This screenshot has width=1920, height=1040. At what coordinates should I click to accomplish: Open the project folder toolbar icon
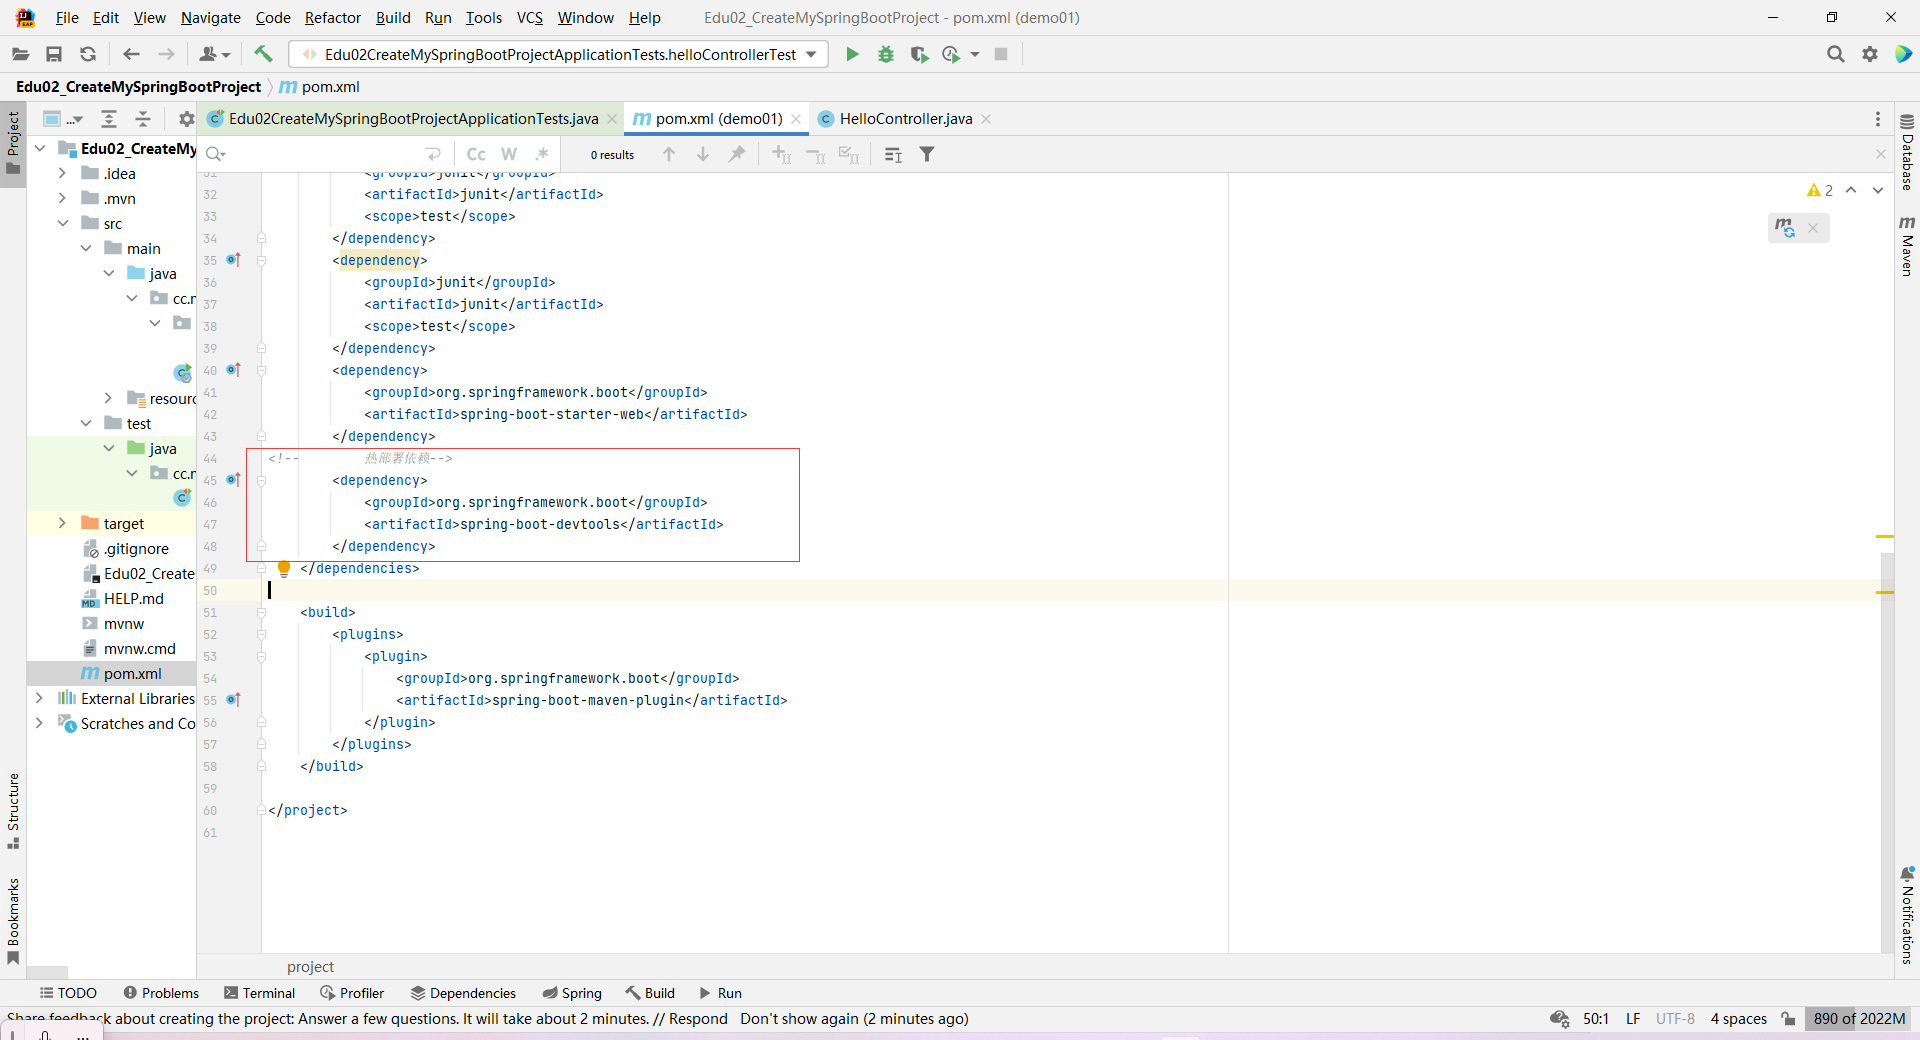point(20,54)
